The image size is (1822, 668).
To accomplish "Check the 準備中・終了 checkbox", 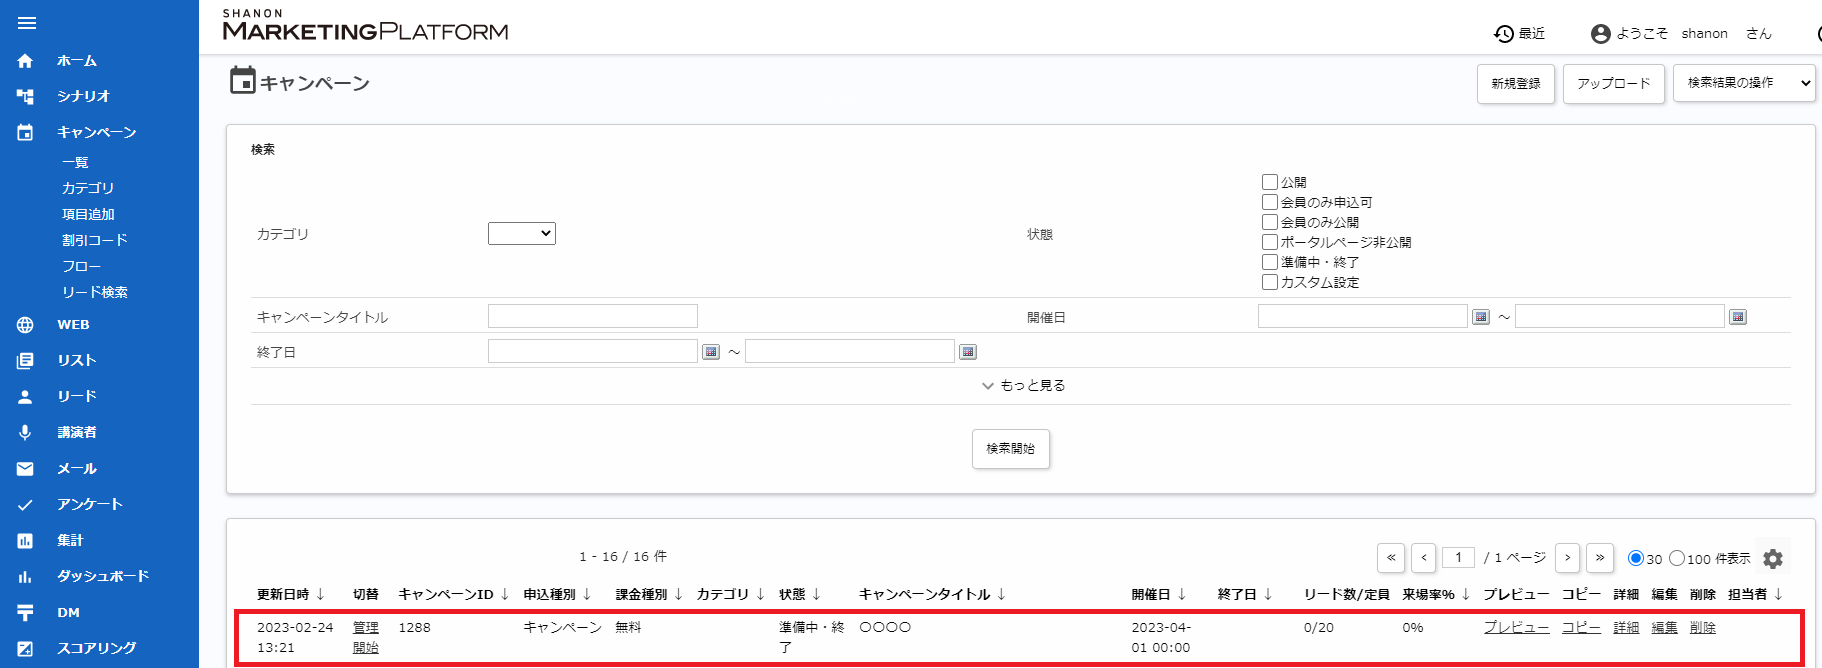I will tap(1270, 262).
